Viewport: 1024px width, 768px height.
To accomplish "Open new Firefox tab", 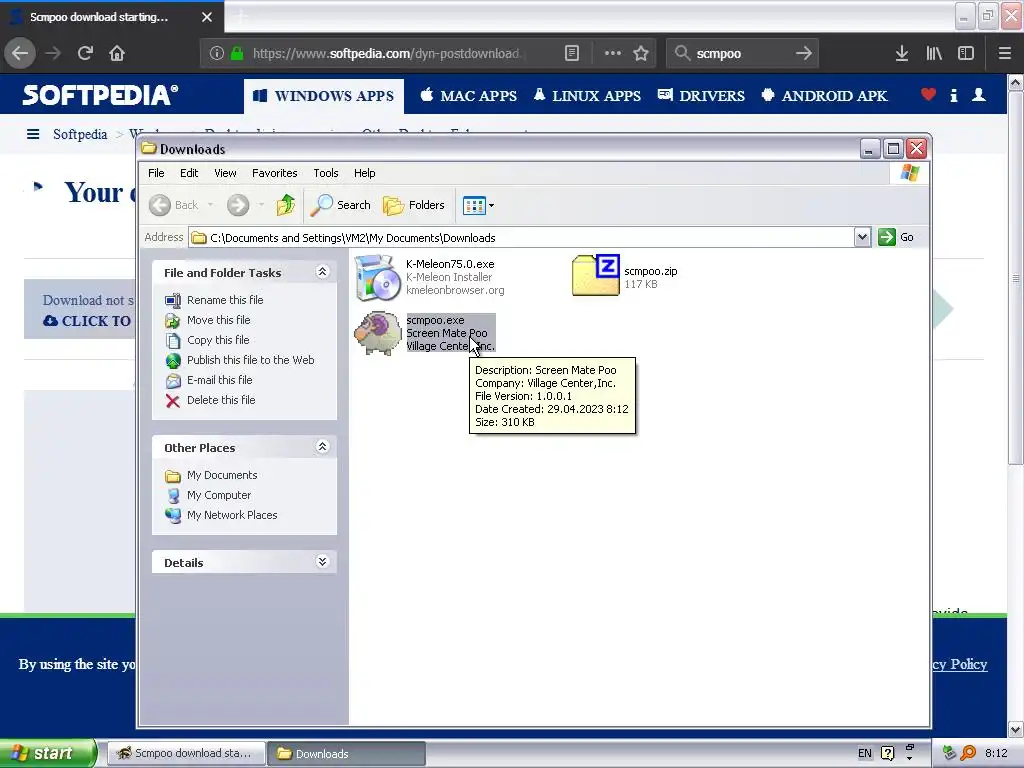I will 241,17.
